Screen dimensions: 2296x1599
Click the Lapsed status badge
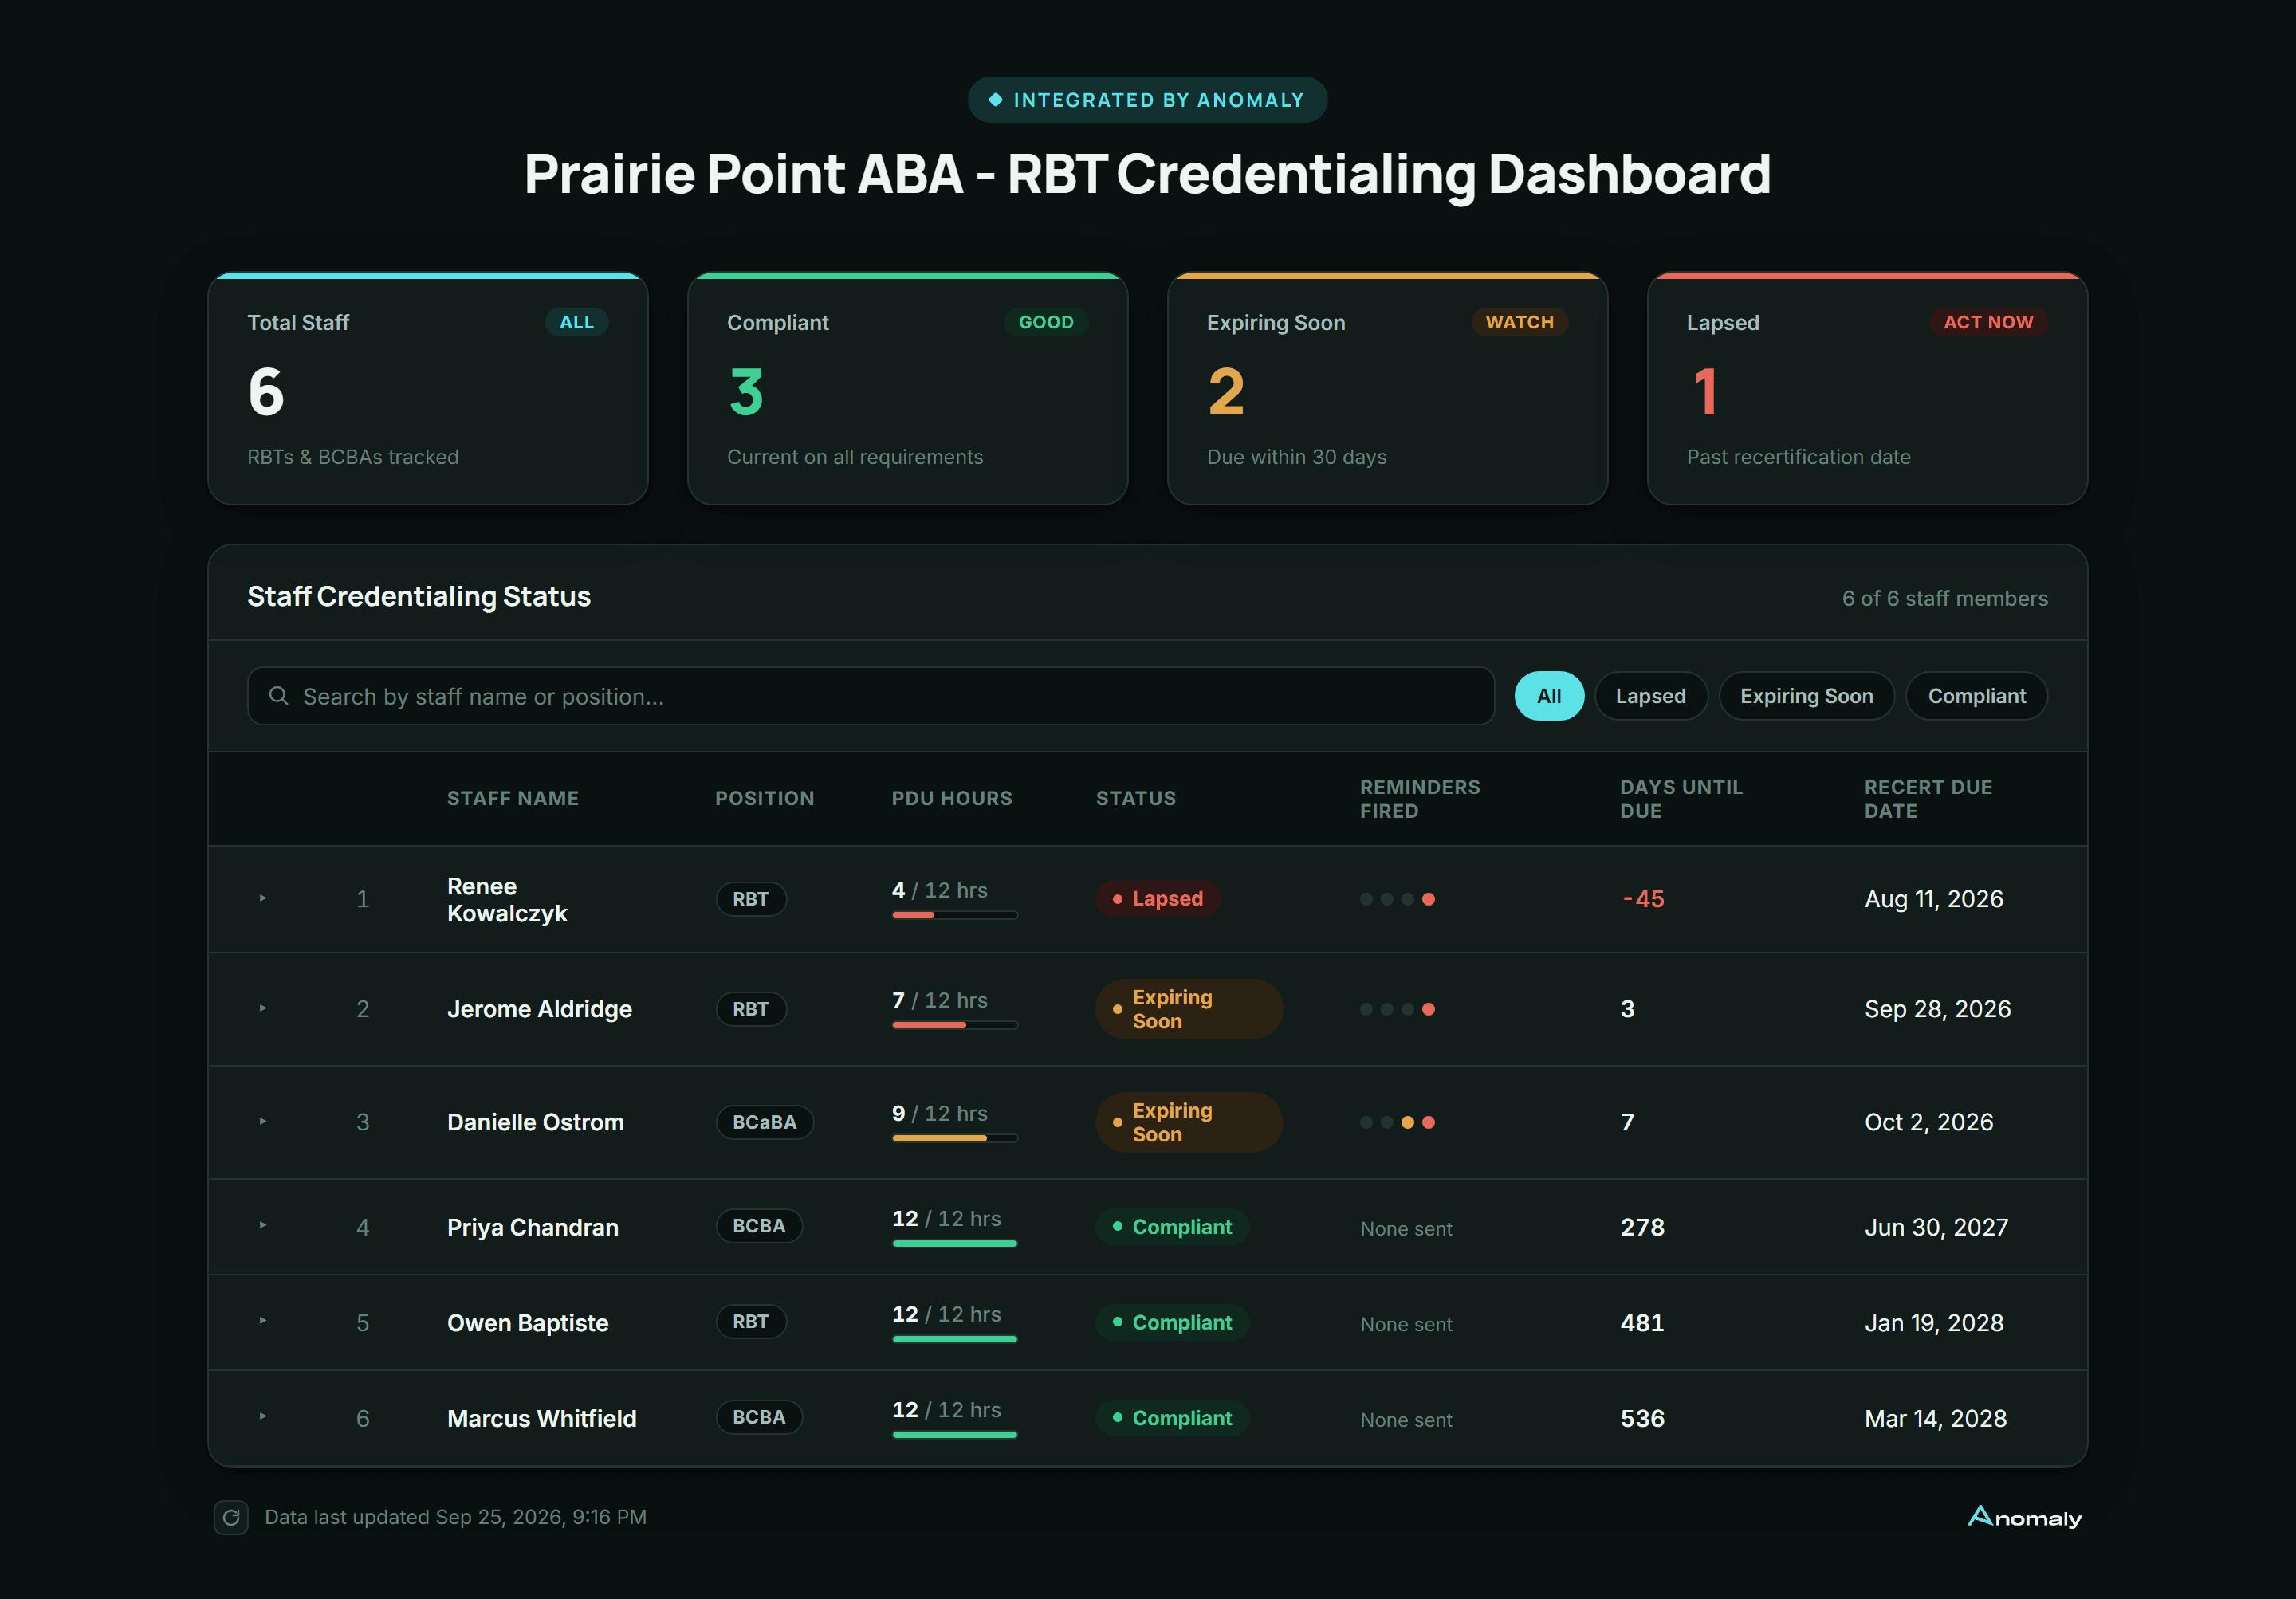pyautogui.click(x=1158, y=898)
